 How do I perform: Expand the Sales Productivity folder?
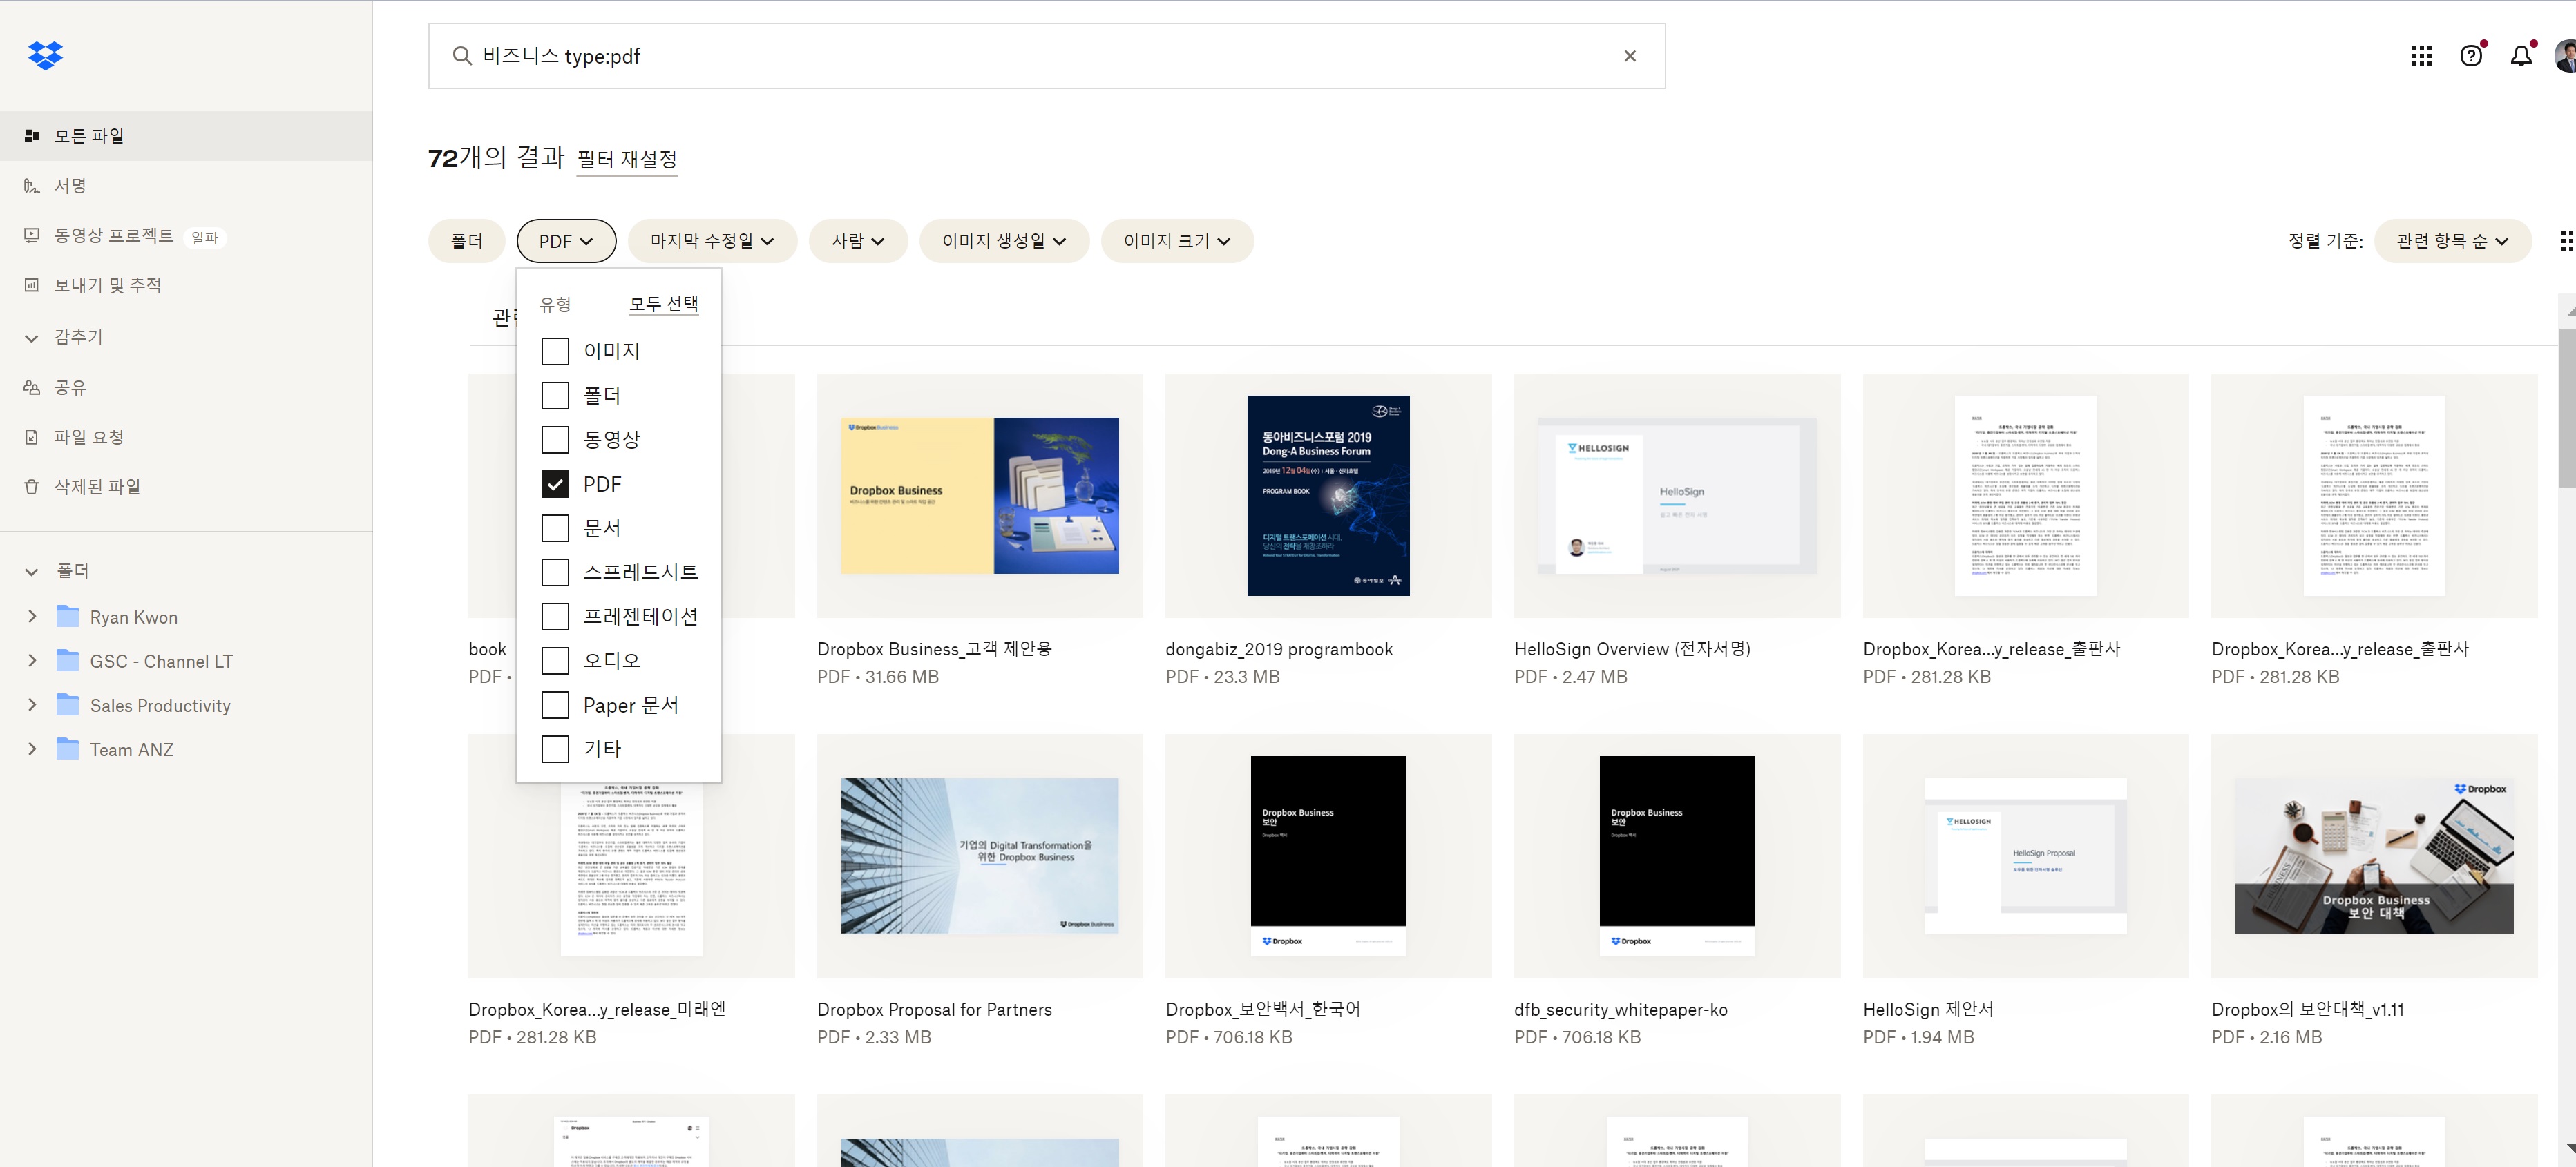[32, 705]
